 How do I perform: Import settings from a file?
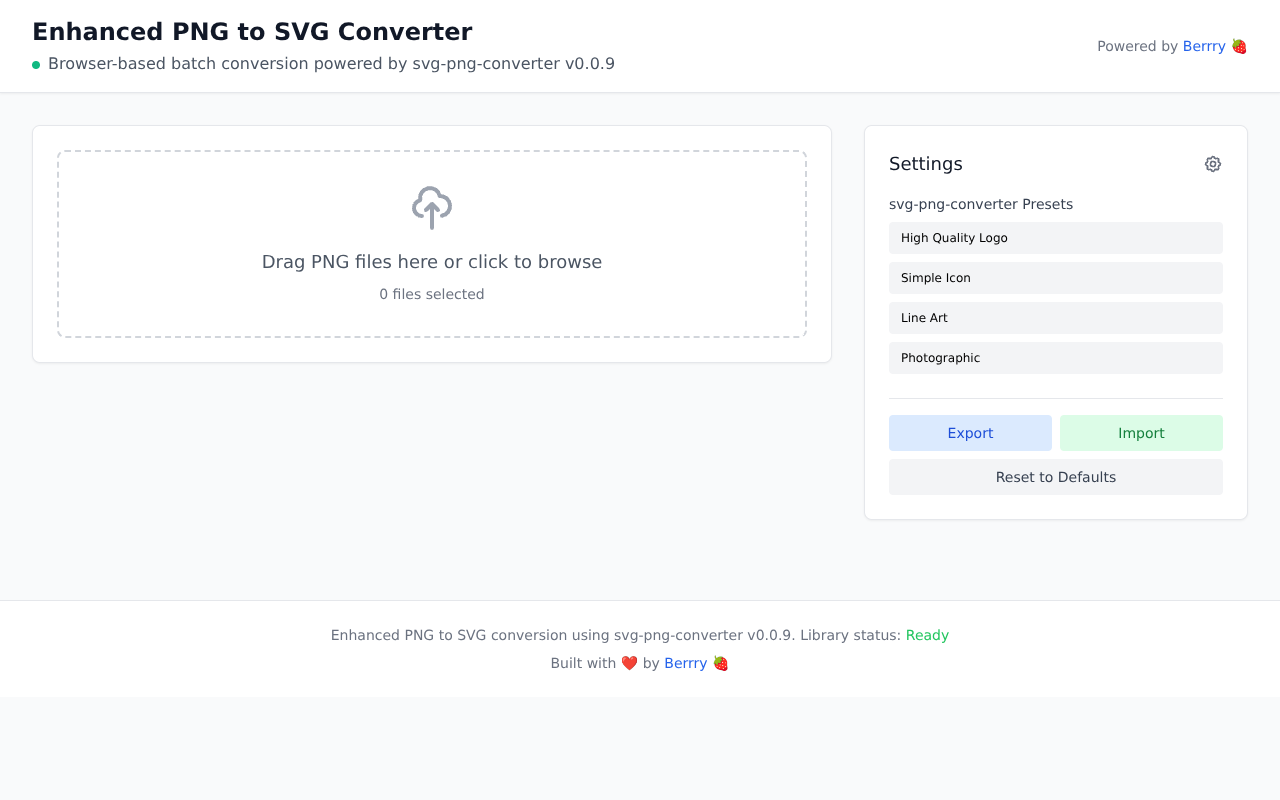pos(1141,433)
